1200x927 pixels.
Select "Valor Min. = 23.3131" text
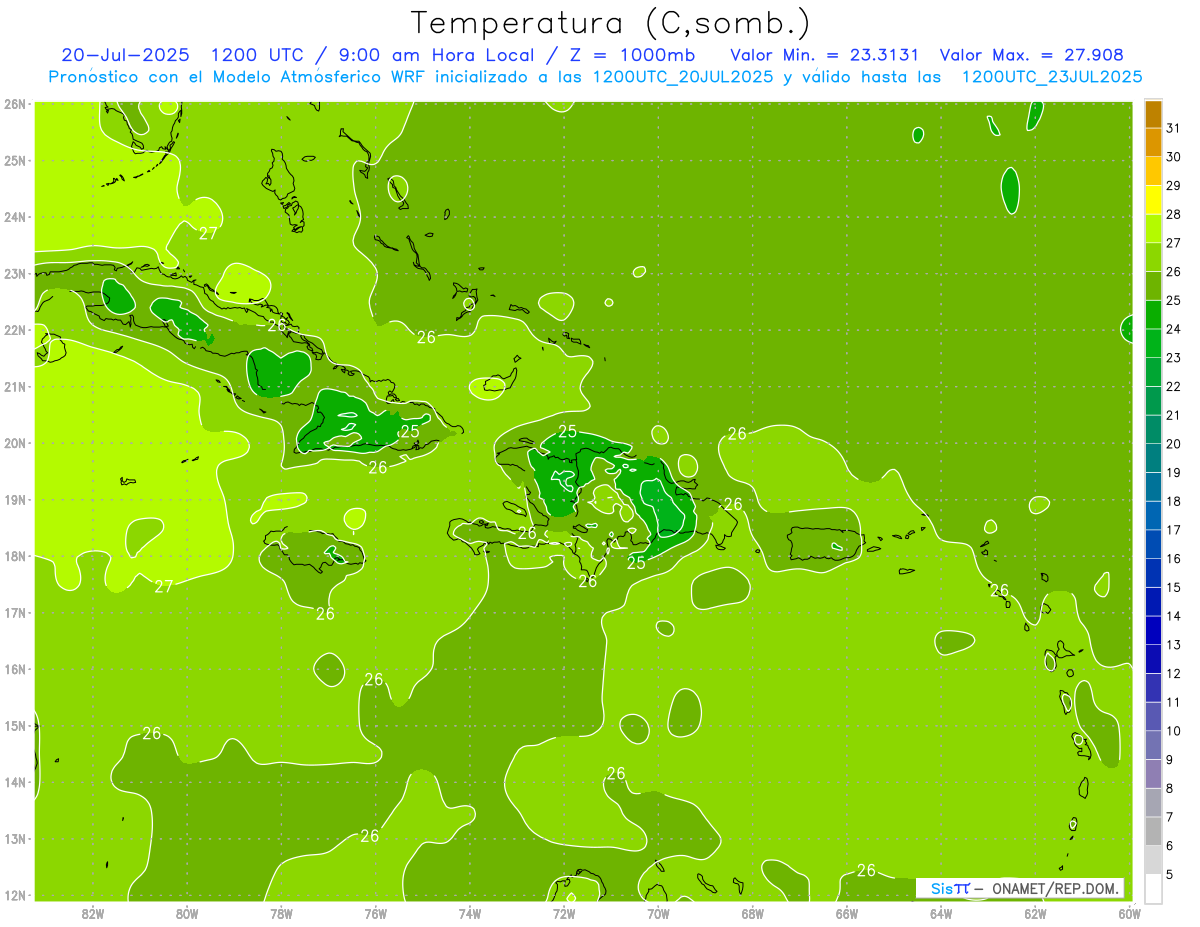click(825, 55)
